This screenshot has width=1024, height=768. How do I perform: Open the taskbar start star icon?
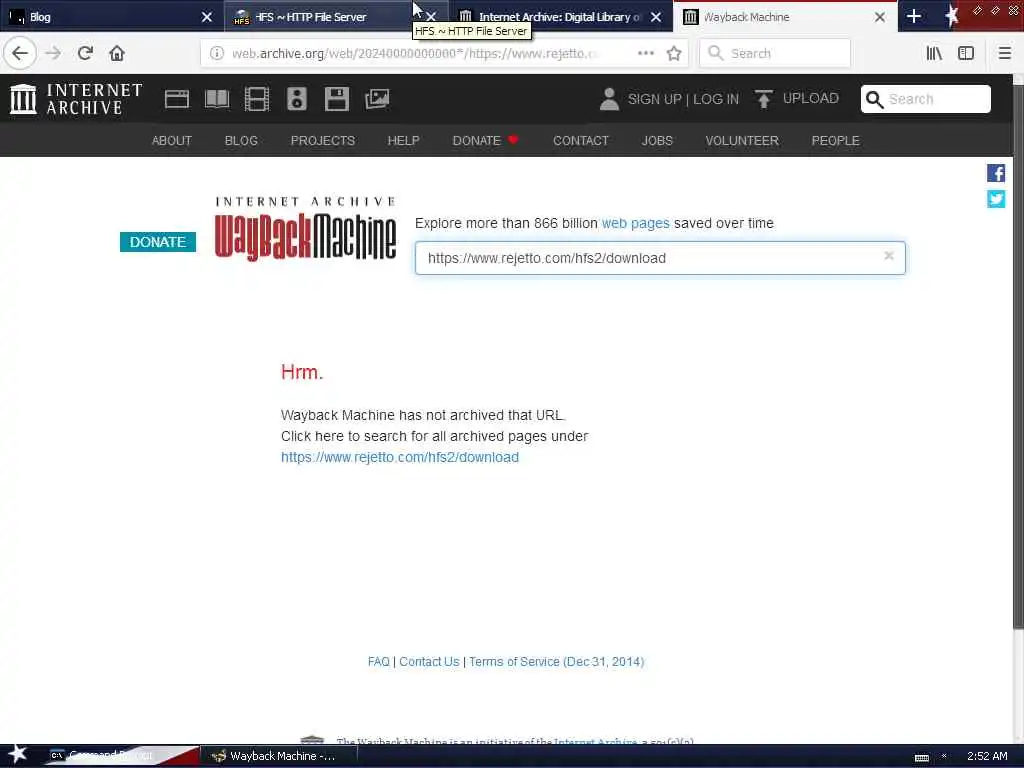point(17,754)
